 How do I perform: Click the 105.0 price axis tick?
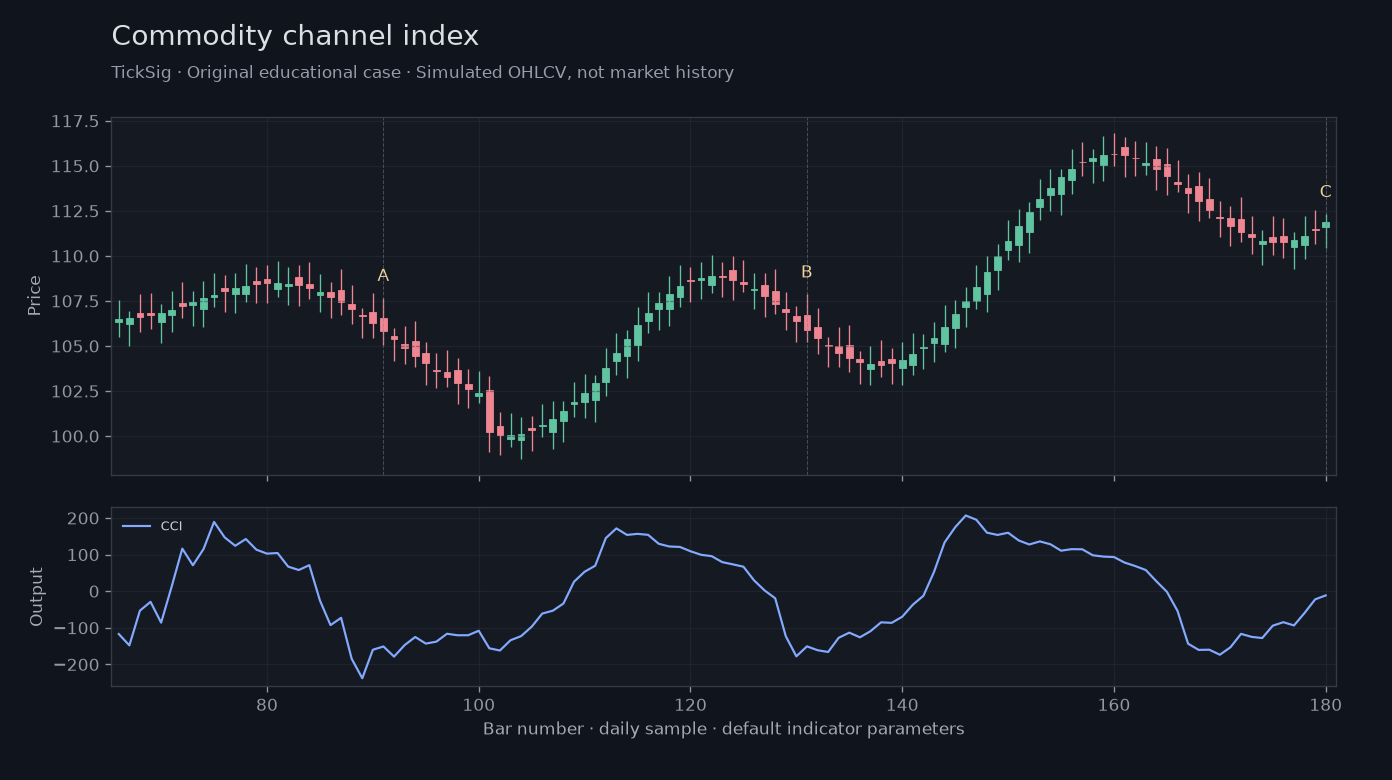click(76, 346)
